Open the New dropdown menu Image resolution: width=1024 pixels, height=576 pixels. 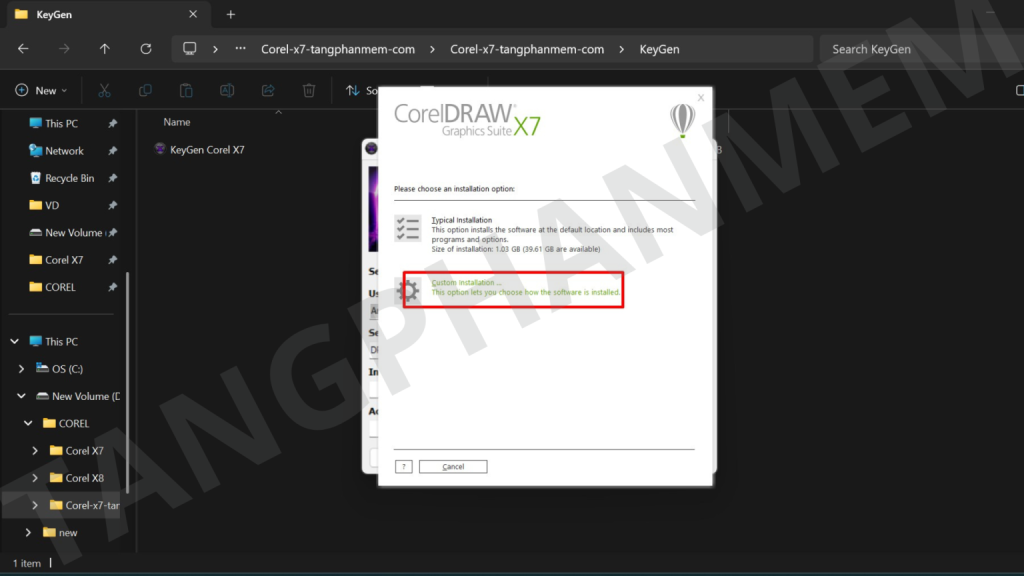(41, 90)
